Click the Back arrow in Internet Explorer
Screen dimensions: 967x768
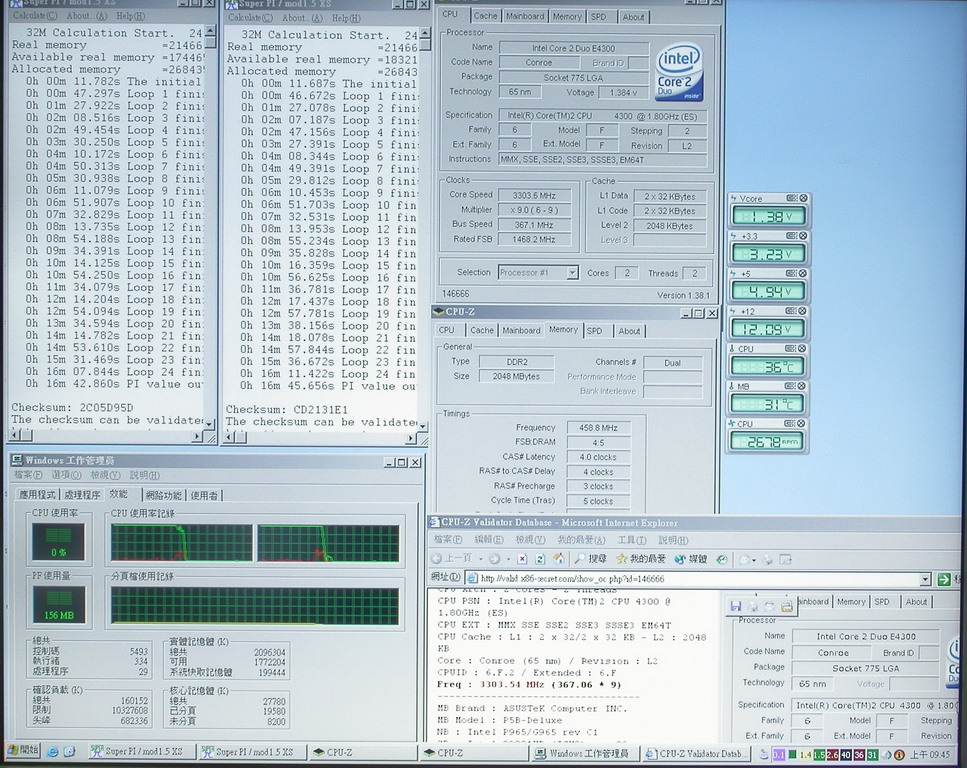point(437,559)
